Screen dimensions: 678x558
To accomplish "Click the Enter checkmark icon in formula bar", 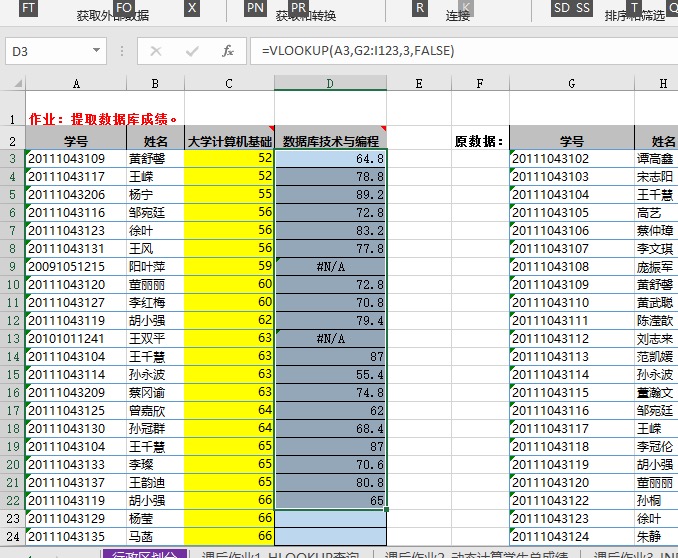I will (191, 50).
